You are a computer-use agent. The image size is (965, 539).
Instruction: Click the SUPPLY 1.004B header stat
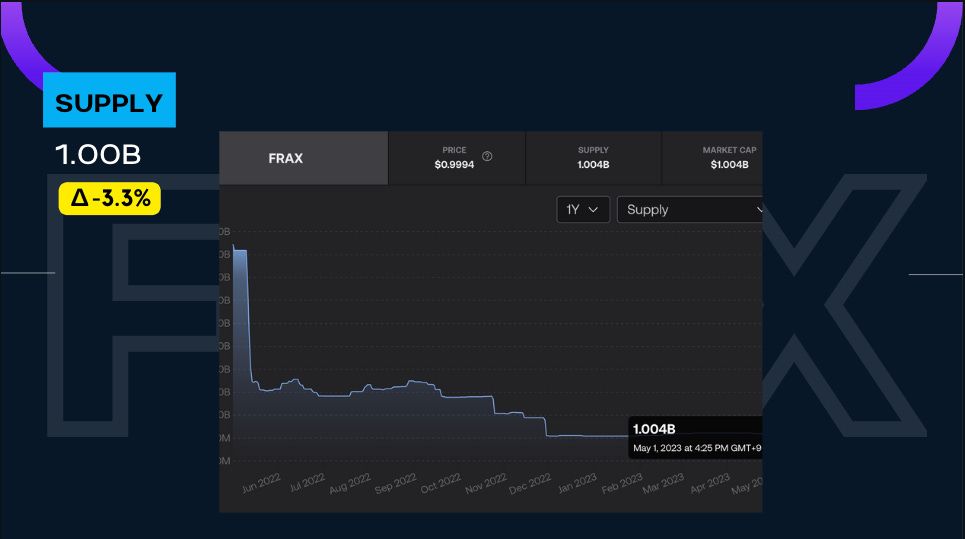pyautogui.click(x=593, y=158)
